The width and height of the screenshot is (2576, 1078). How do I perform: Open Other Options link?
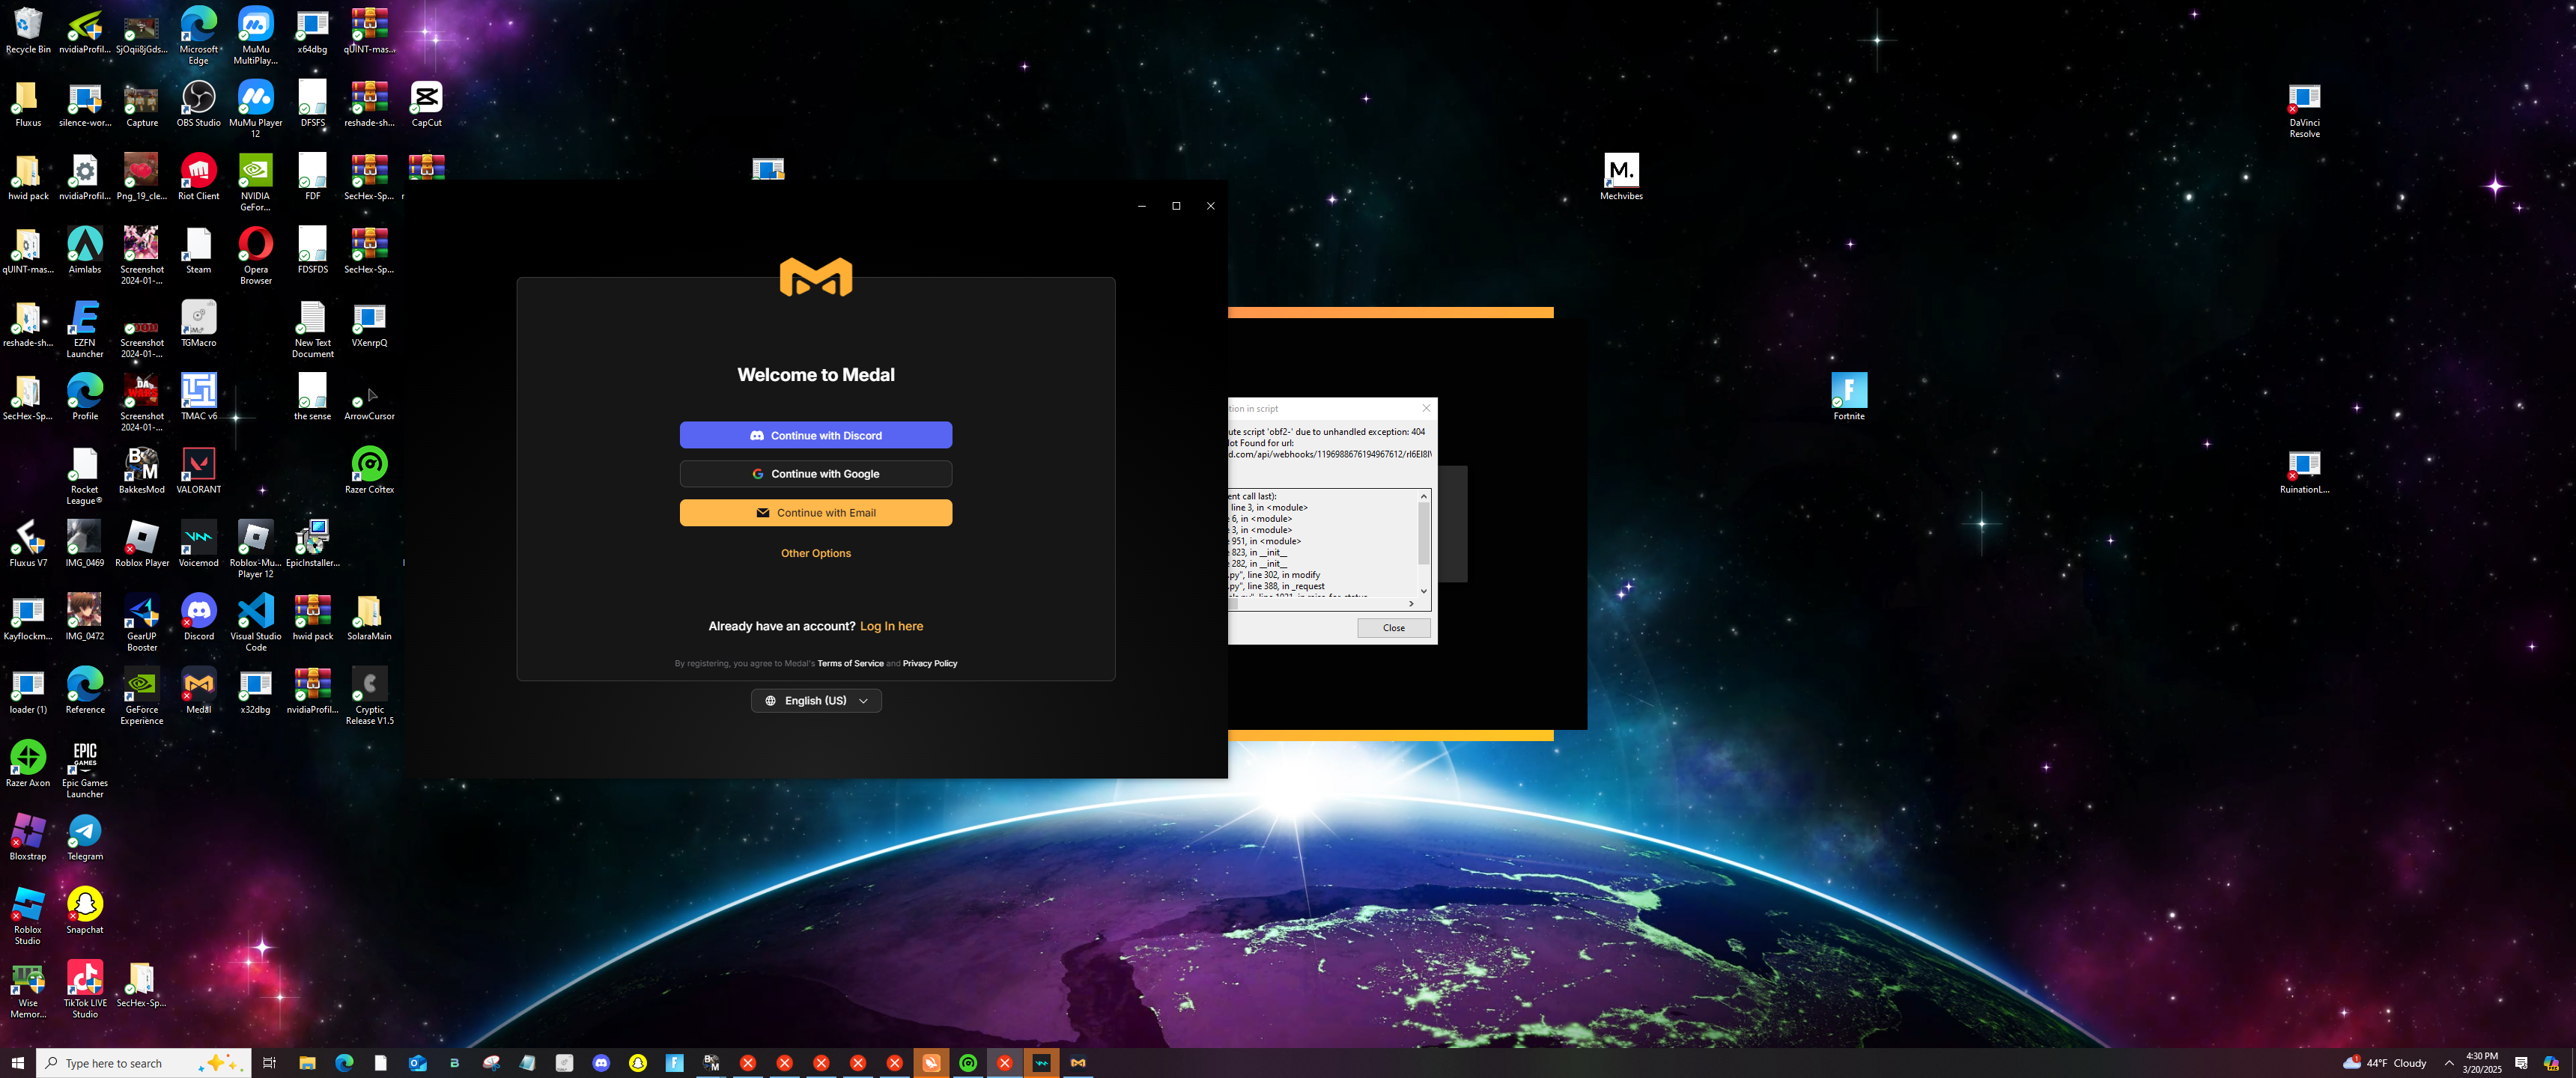(815, 553)
